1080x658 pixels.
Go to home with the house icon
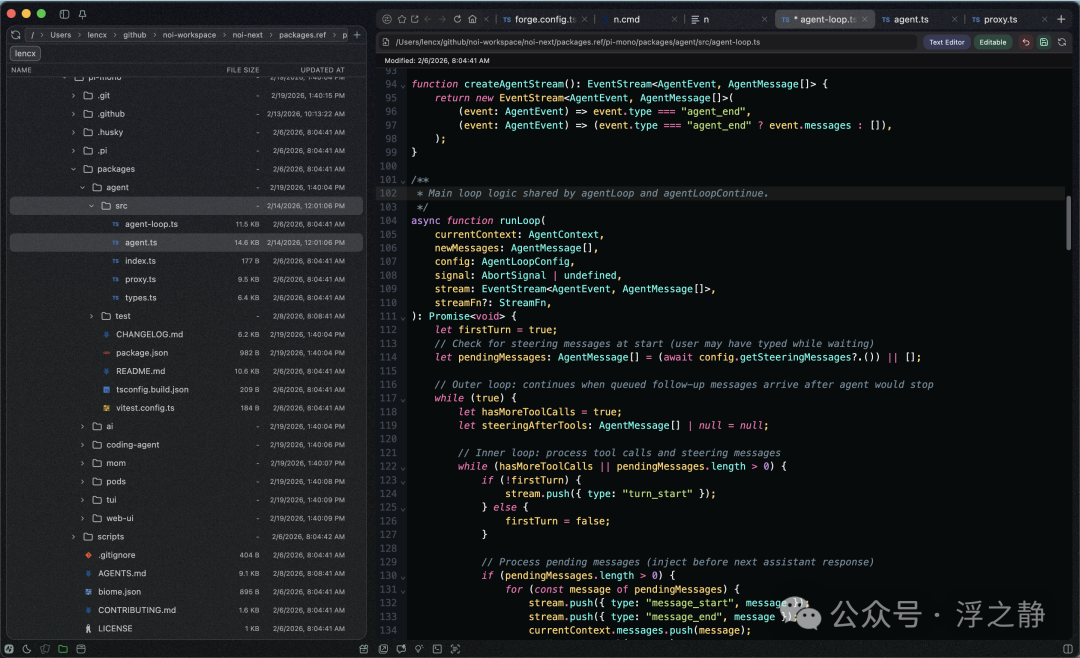pyautogui.click(x=472, y=19)
